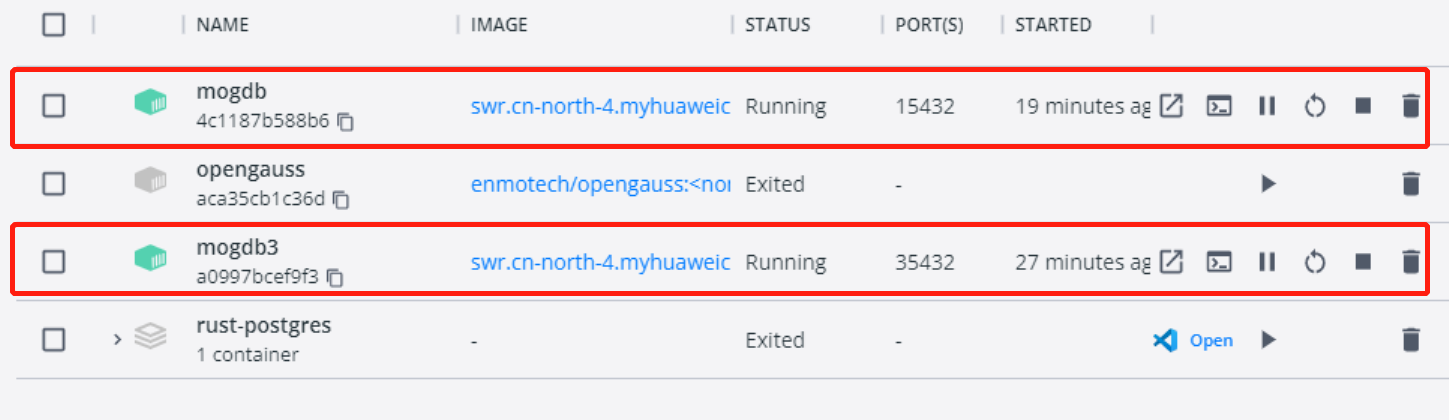Screen dimensions: 1449x420
Task: Open terminal for mogdb container
Action: point(1218,106)
